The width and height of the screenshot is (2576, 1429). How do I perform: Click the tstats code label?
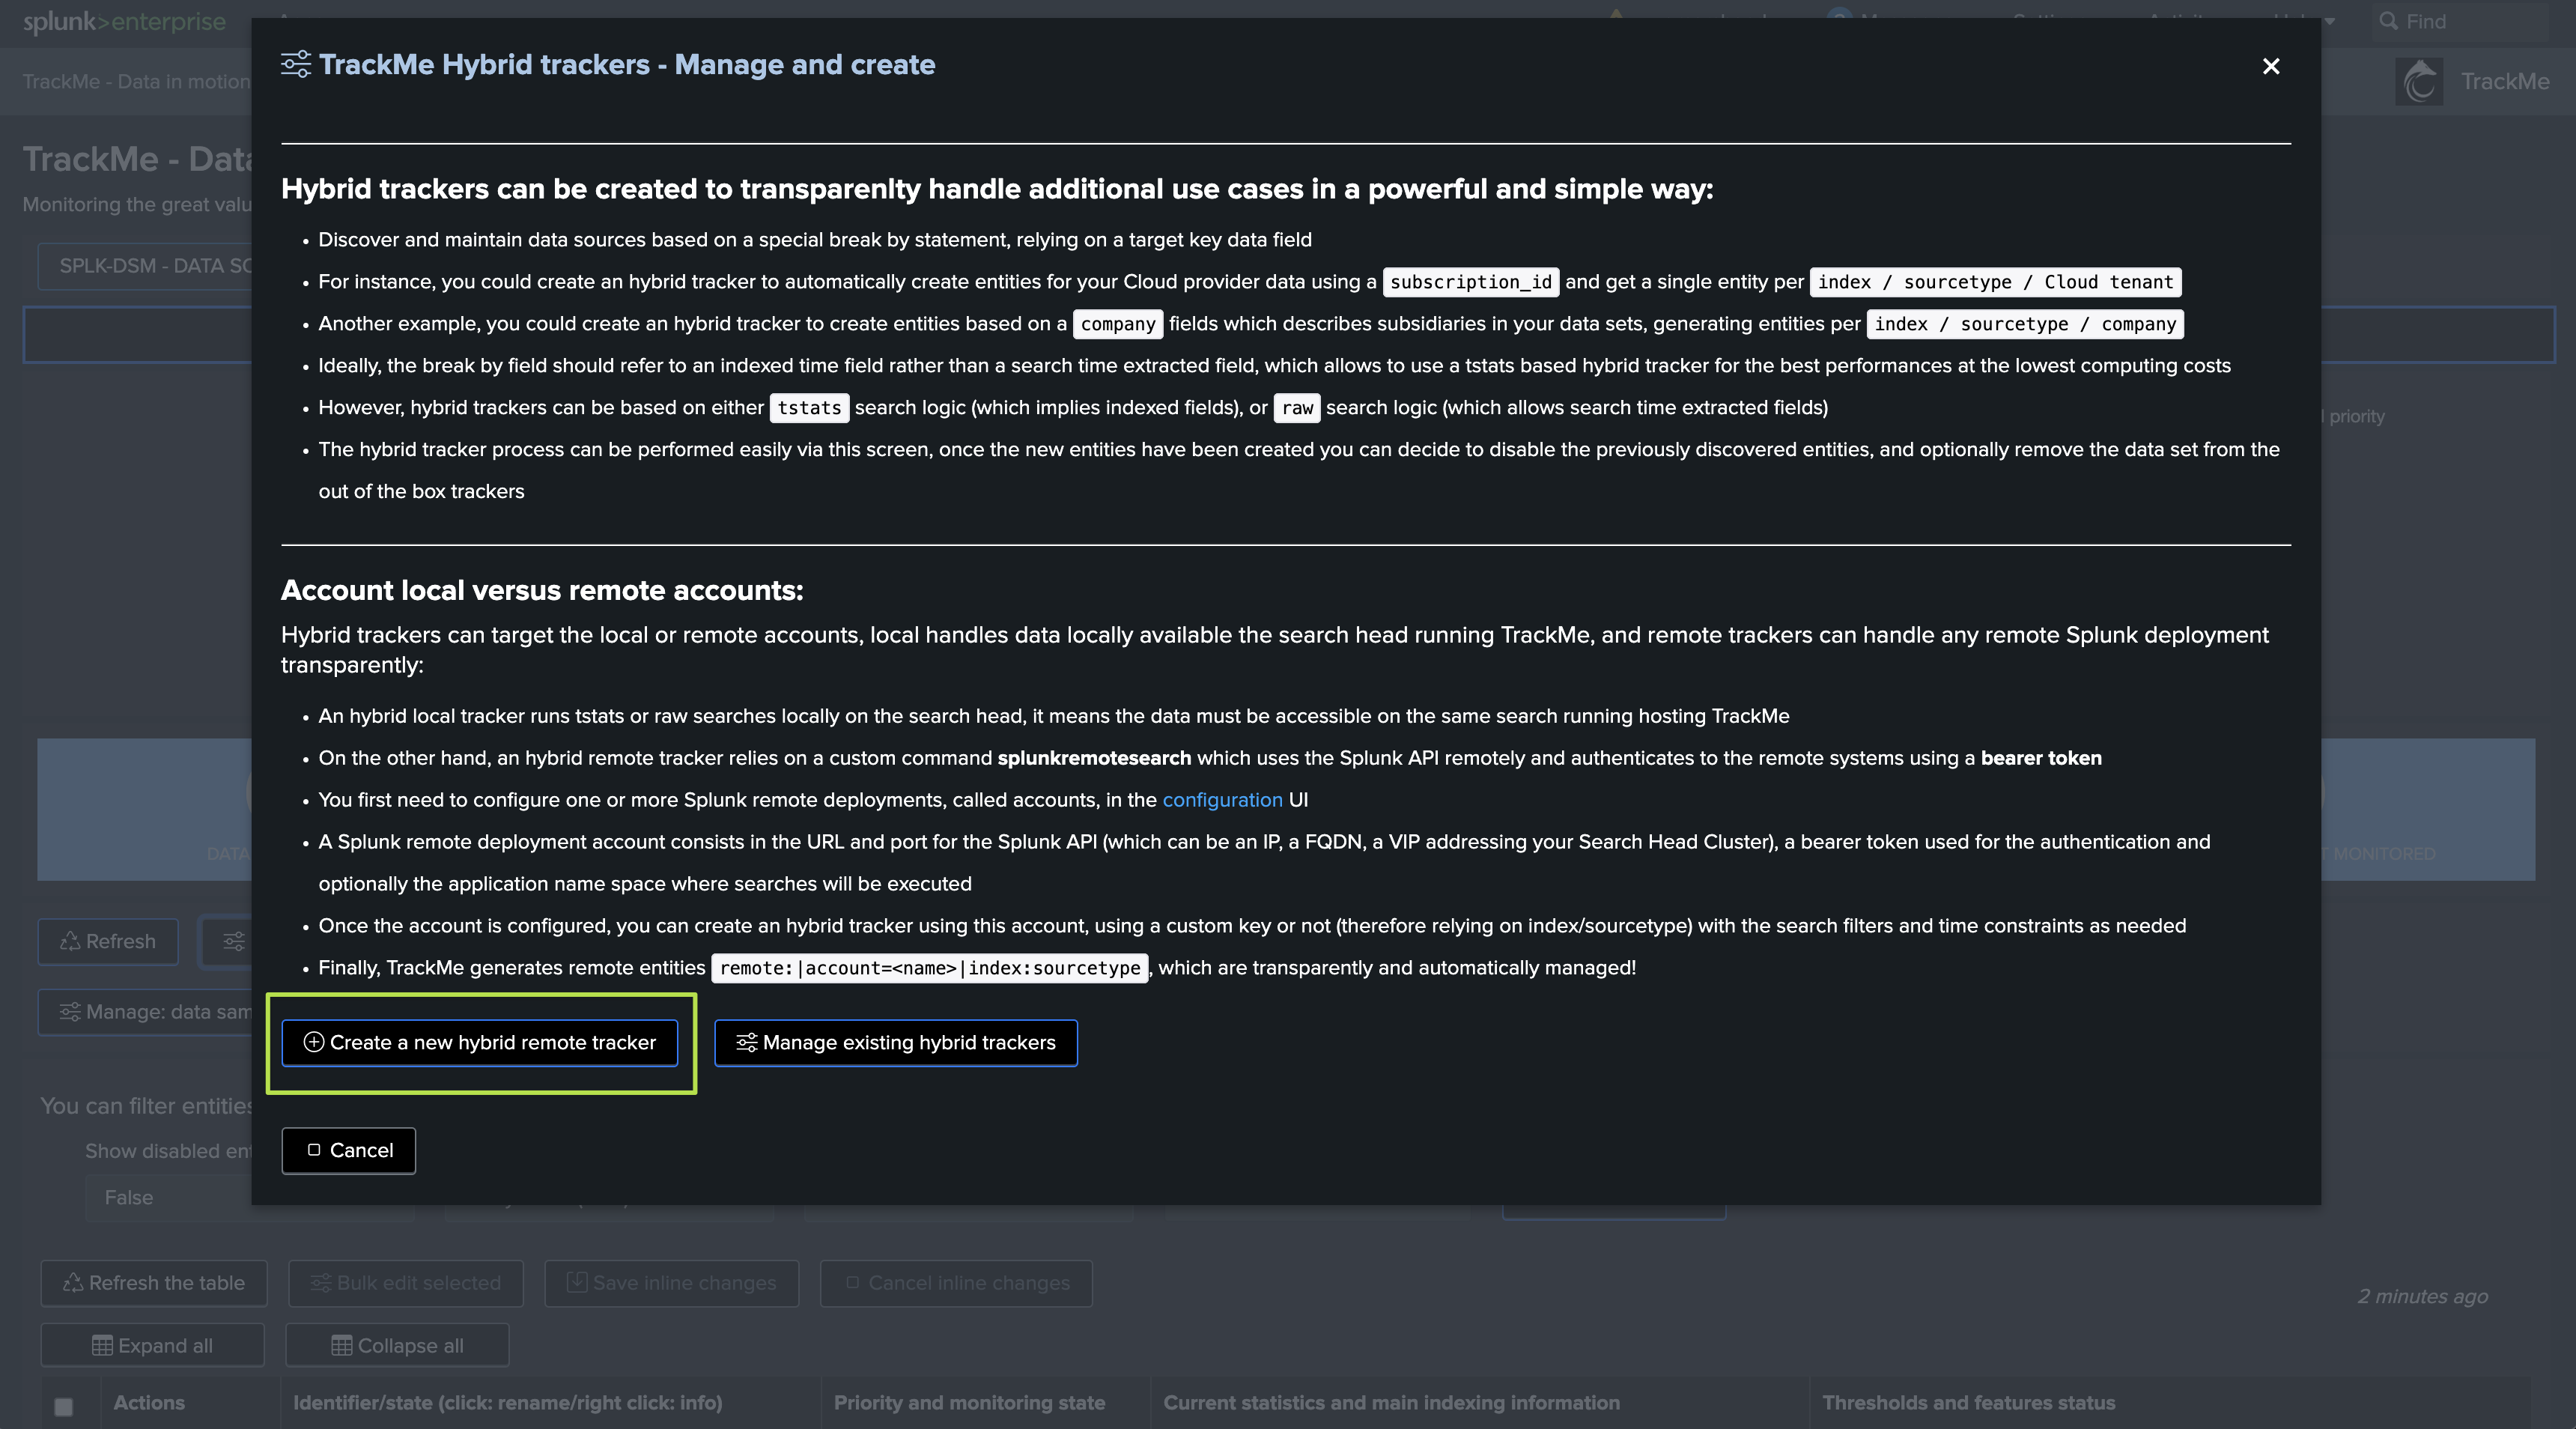pos(809,408)
